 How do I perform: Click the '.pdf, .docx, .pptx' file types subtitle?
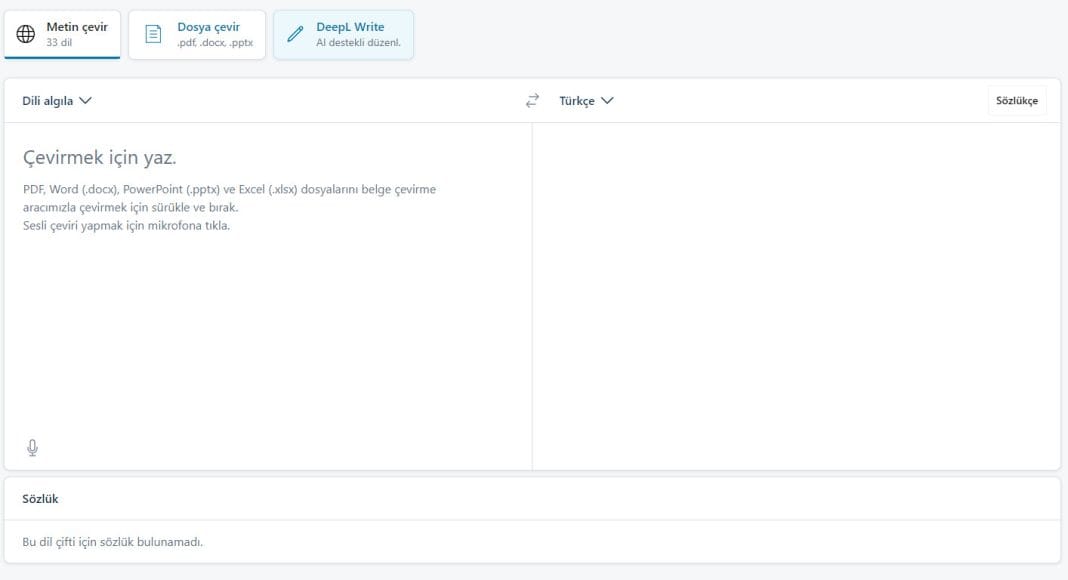coord(215,43)
